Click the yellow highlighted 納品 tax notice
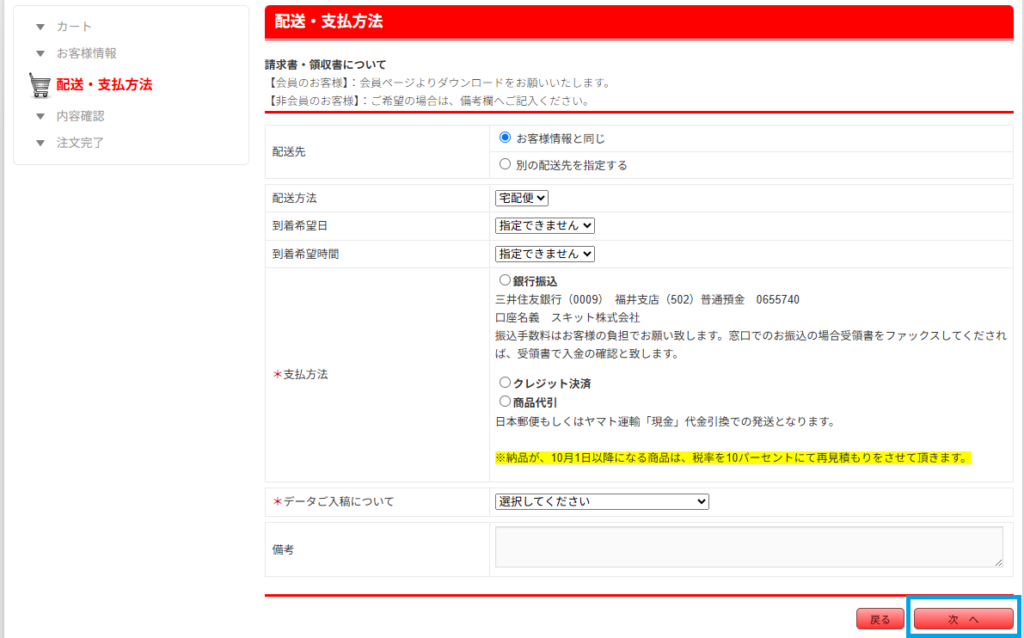Screen dimensions: 1024x638 tap(733, 458)
